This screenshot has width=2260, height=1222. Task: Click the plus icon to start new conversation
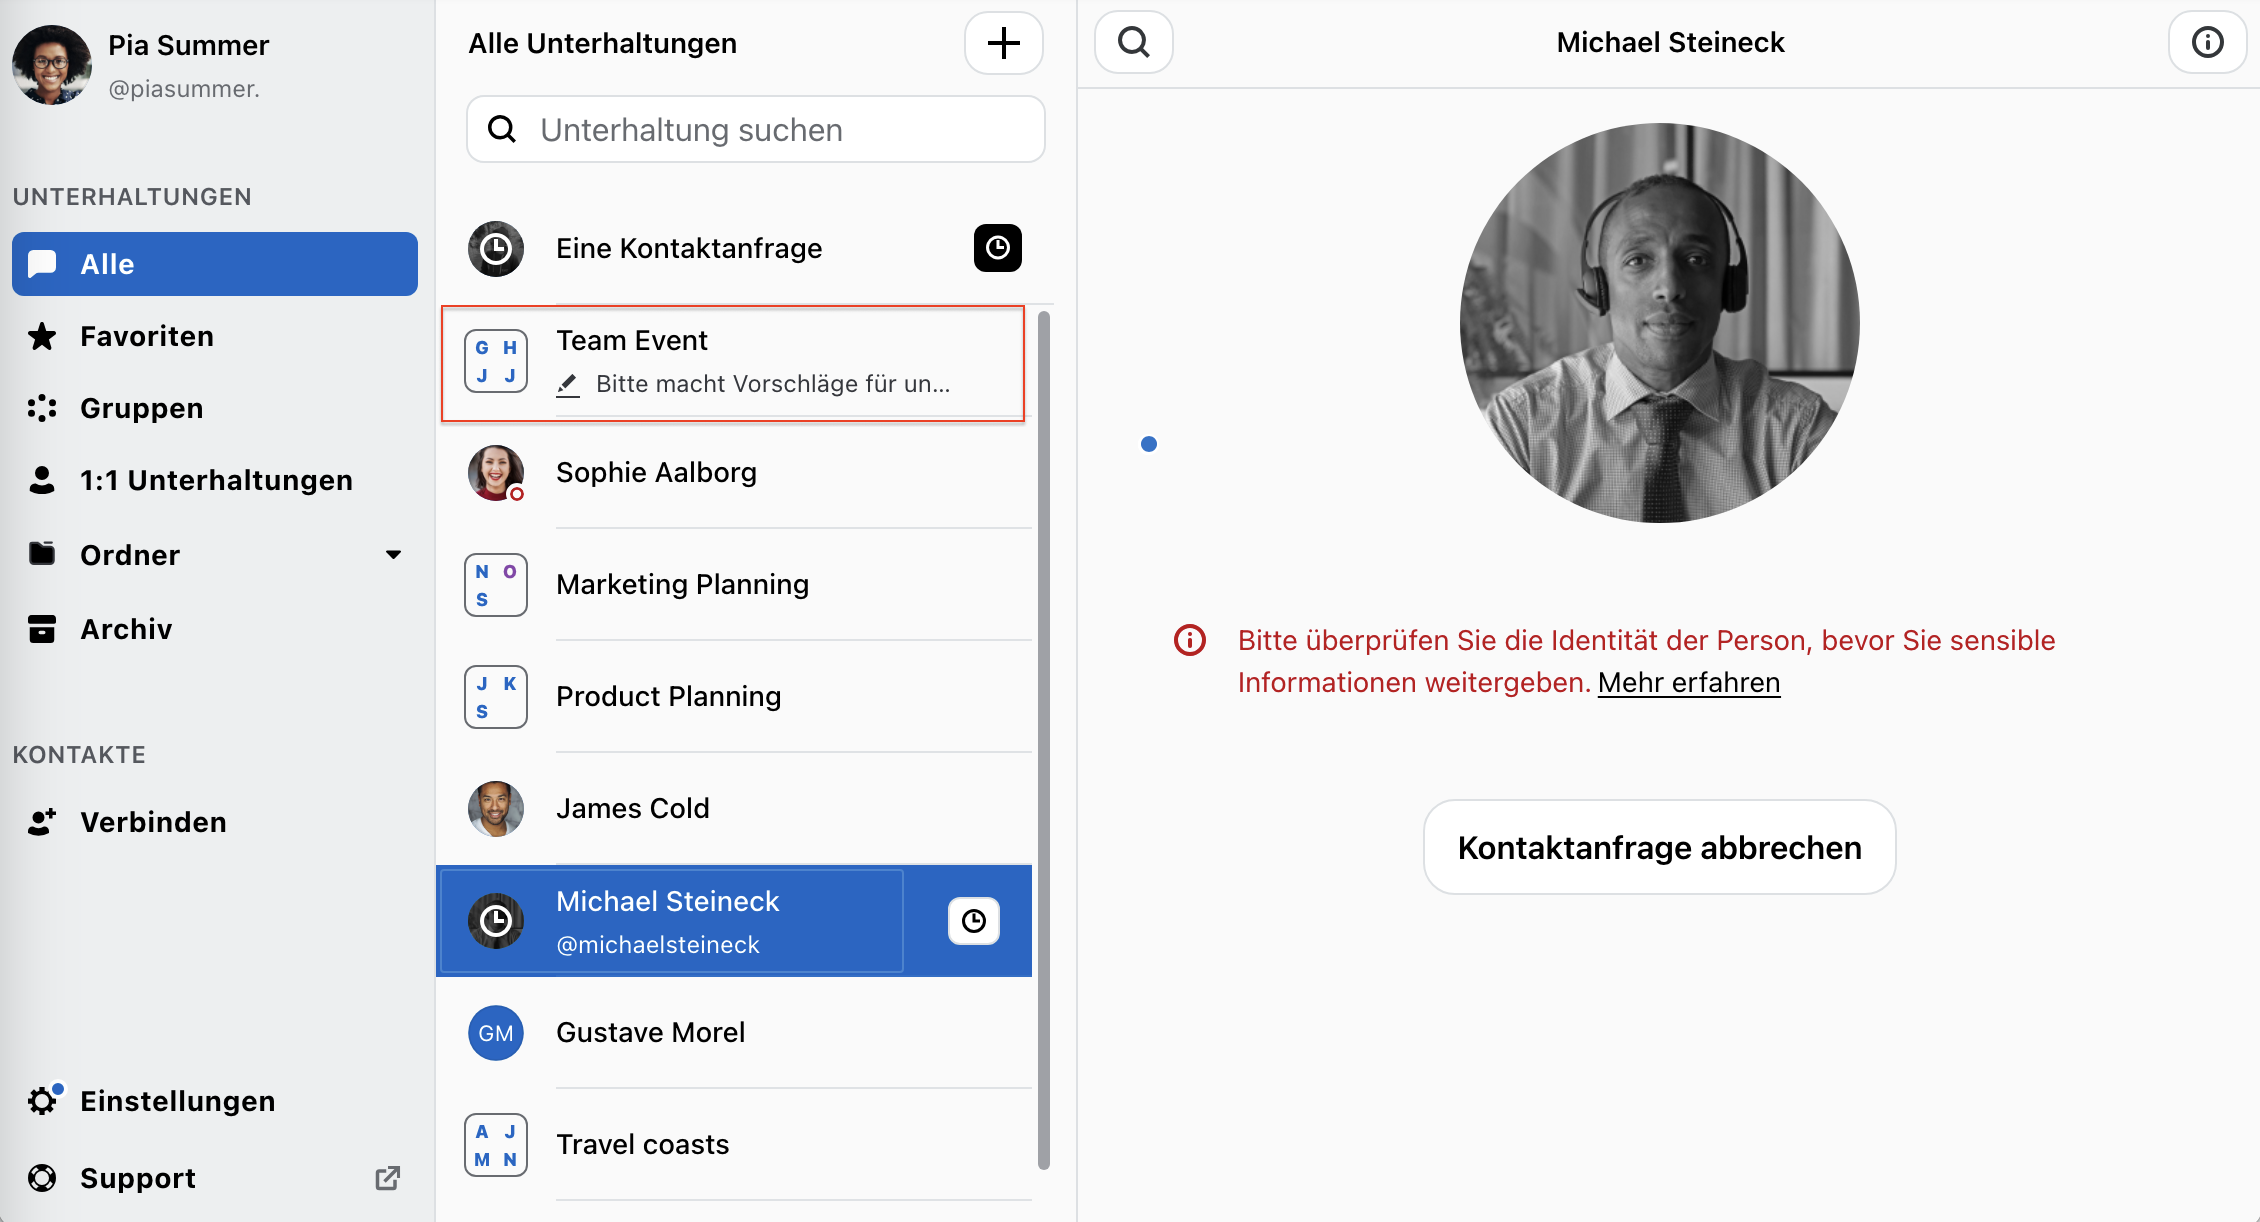1004,43
